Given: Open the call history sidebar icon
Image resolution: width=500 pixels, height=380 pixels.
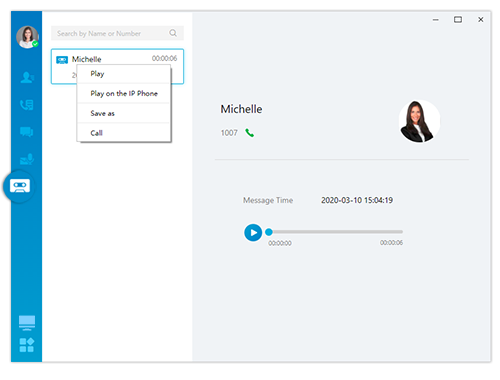Looking at the screenshot, I should point(27,105).
